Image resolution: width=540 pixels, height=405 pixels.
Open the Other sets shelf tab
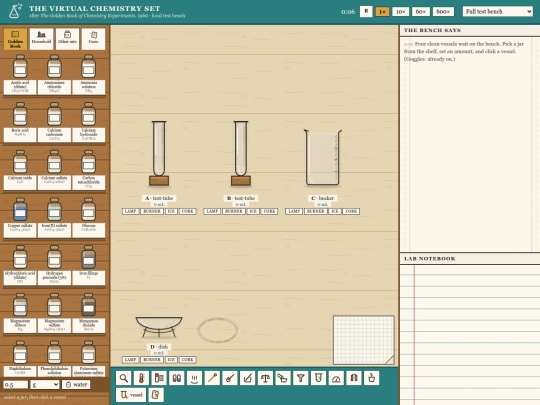pyautogui.click(x=68, y=39)
